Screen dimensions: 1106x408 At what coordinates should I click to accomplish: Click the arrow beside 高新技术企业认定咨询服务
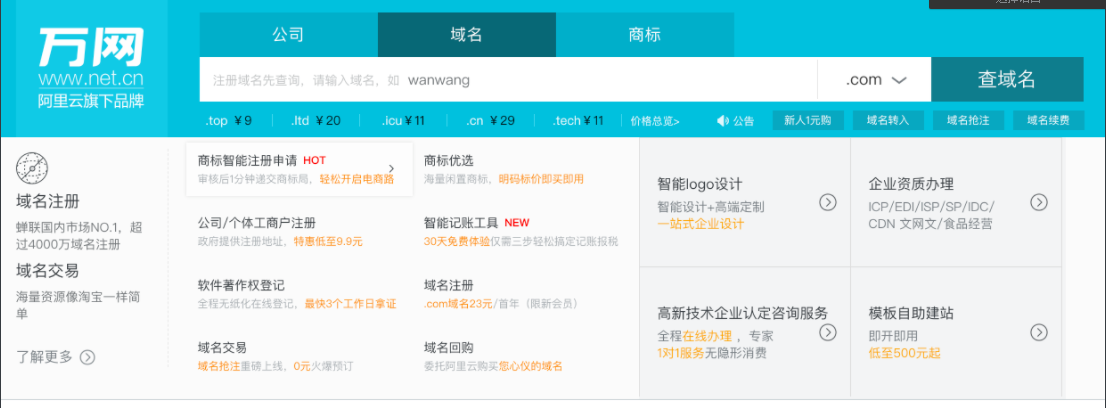click(x=827, y=332)
